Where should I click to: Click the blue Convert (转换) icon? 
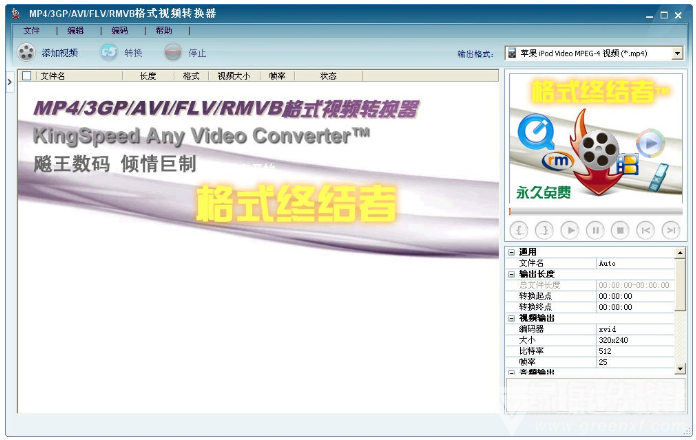click(x=109, y=52)
